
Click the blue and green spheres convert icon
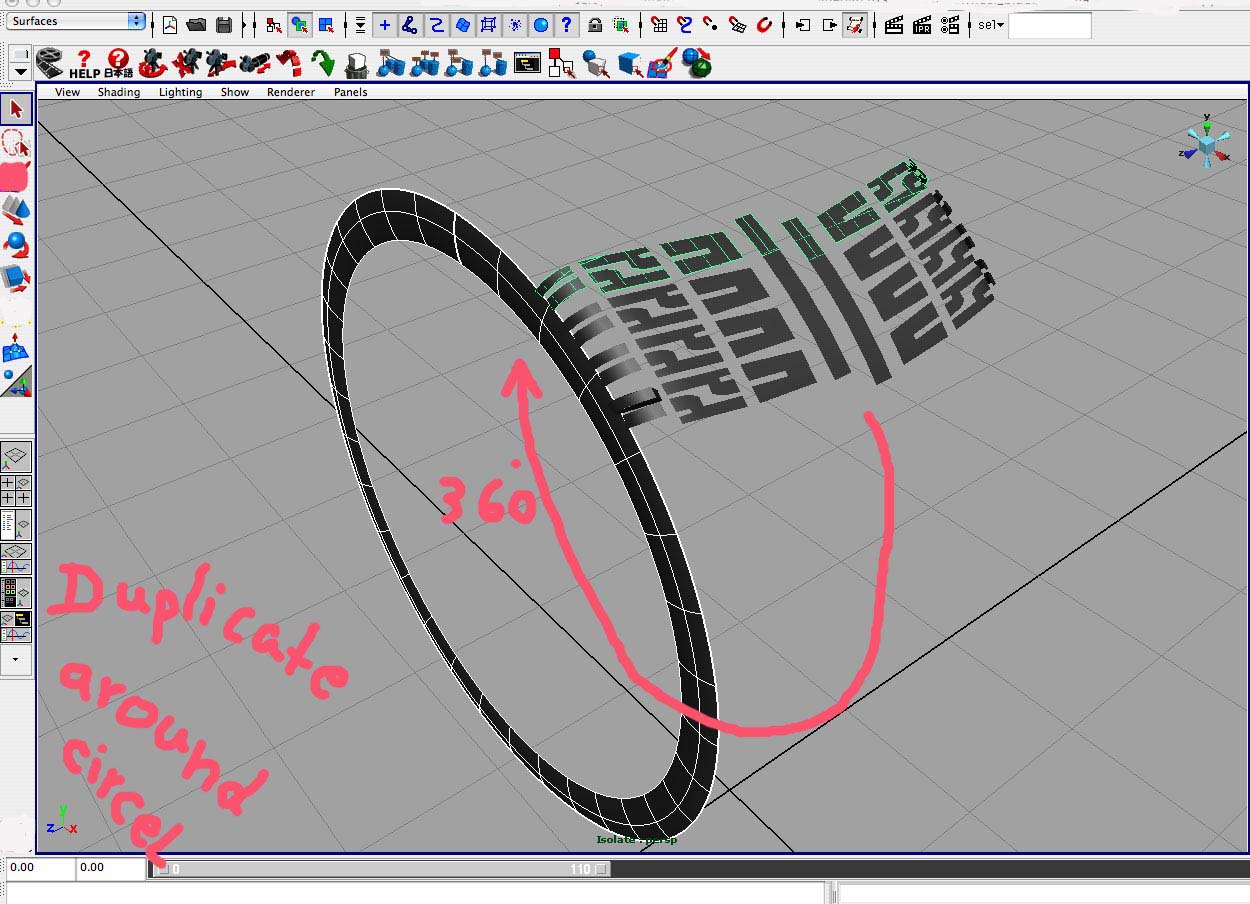[x=697, y=64]
